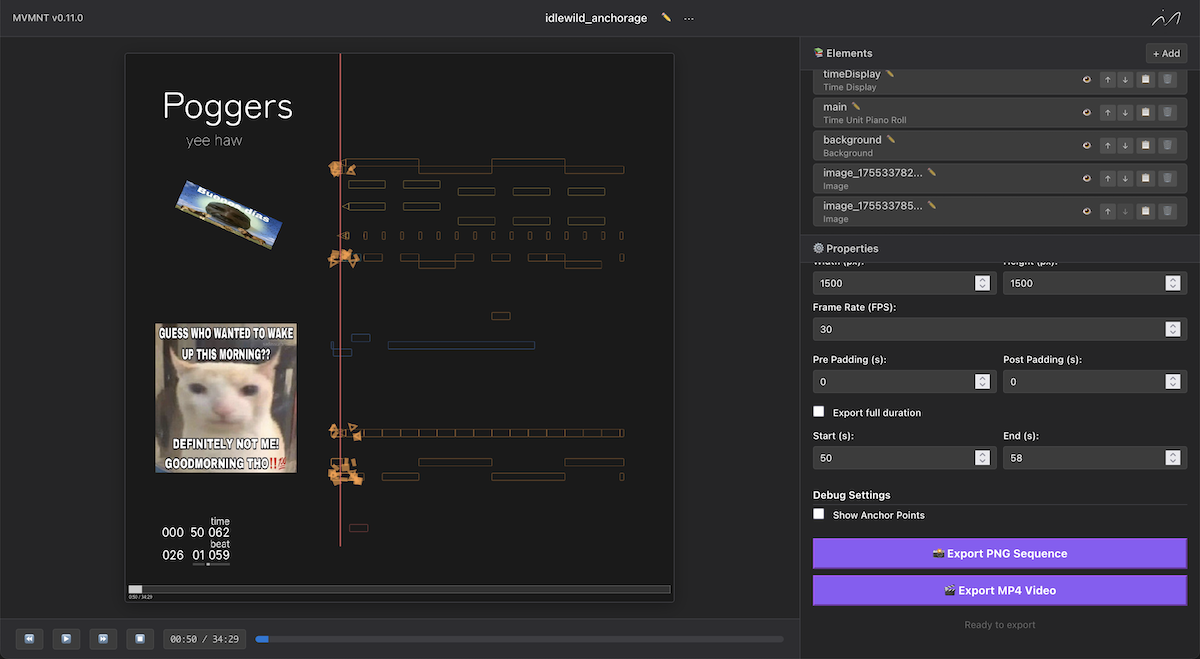The image size is (1200, 659).
Task: Adjust Pre Padding stepper arrows
Action: point(982,382)
